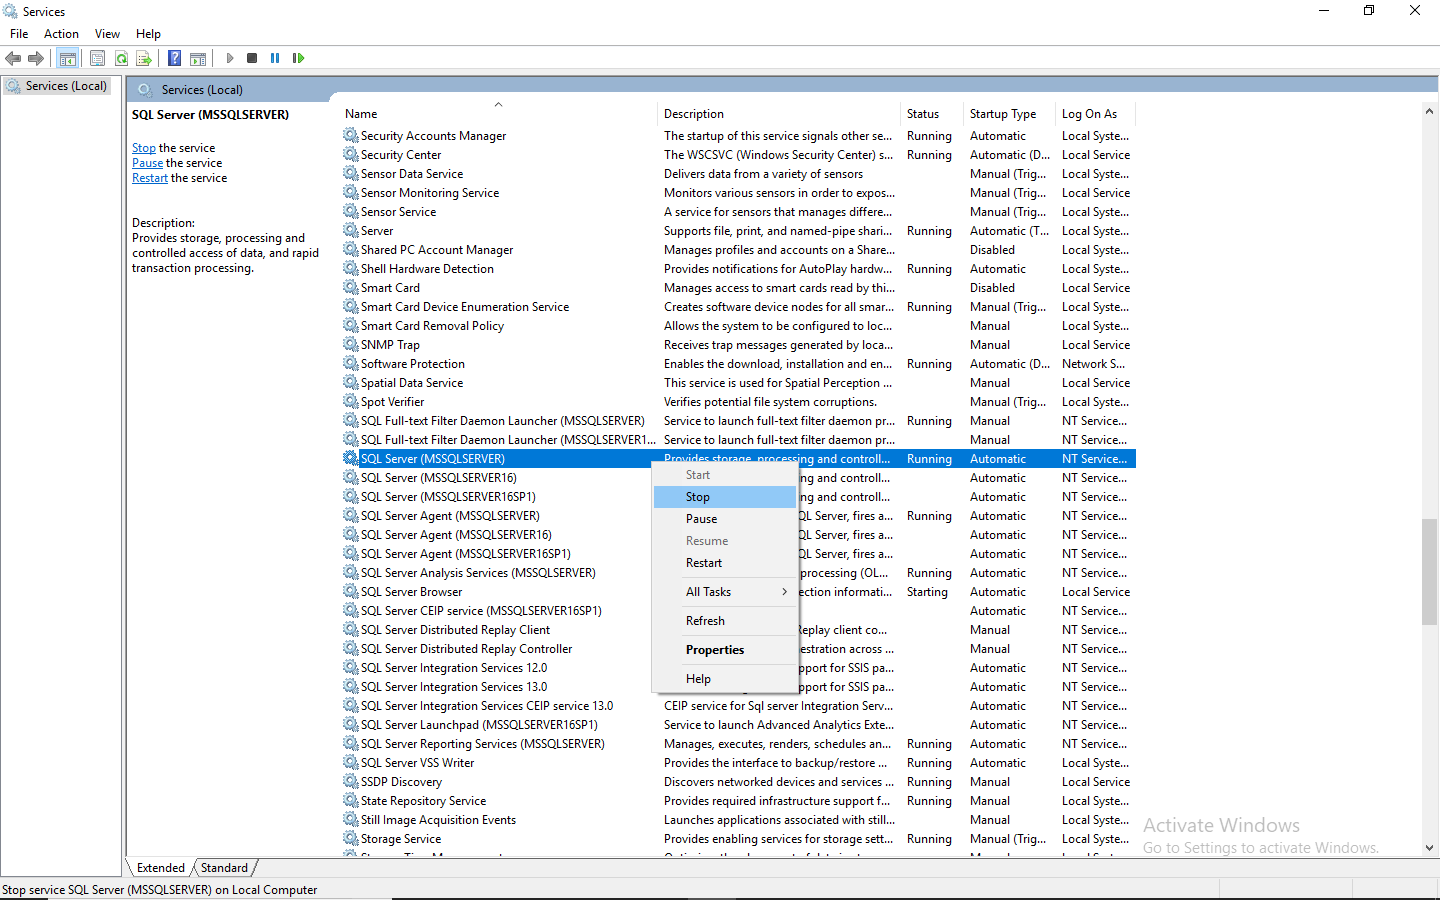The image size is (1440, 900).
Task: Sort by the Description column header
Action: [779, 114]
